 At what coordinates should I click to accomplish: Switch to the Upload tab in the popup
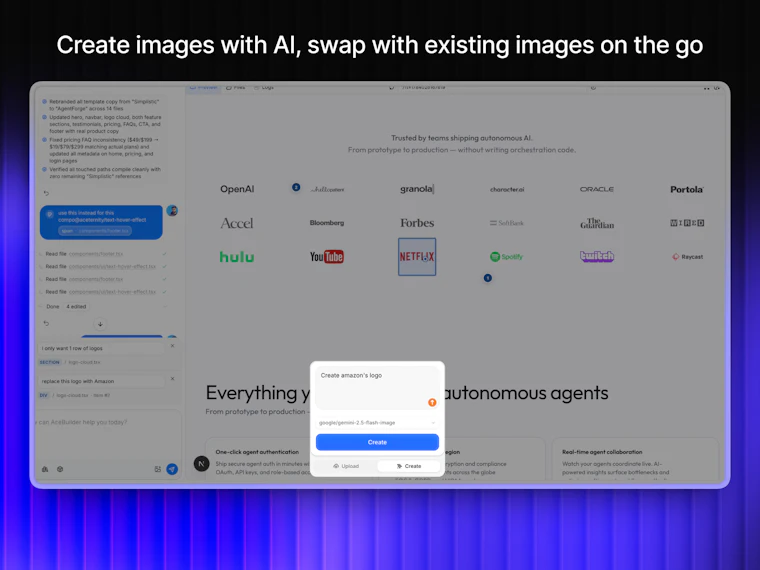tap(346, 466)
